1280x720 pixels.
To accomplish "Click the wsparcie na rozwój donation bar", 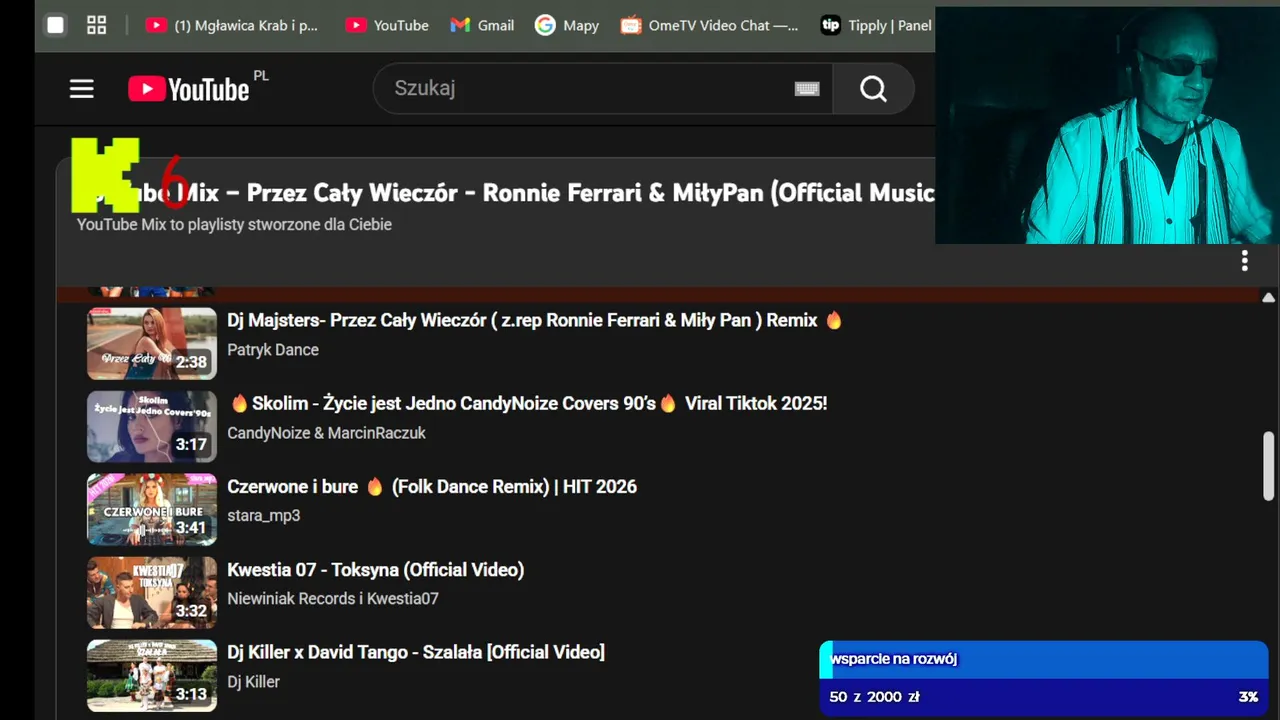I will [x=1044, y=659].
